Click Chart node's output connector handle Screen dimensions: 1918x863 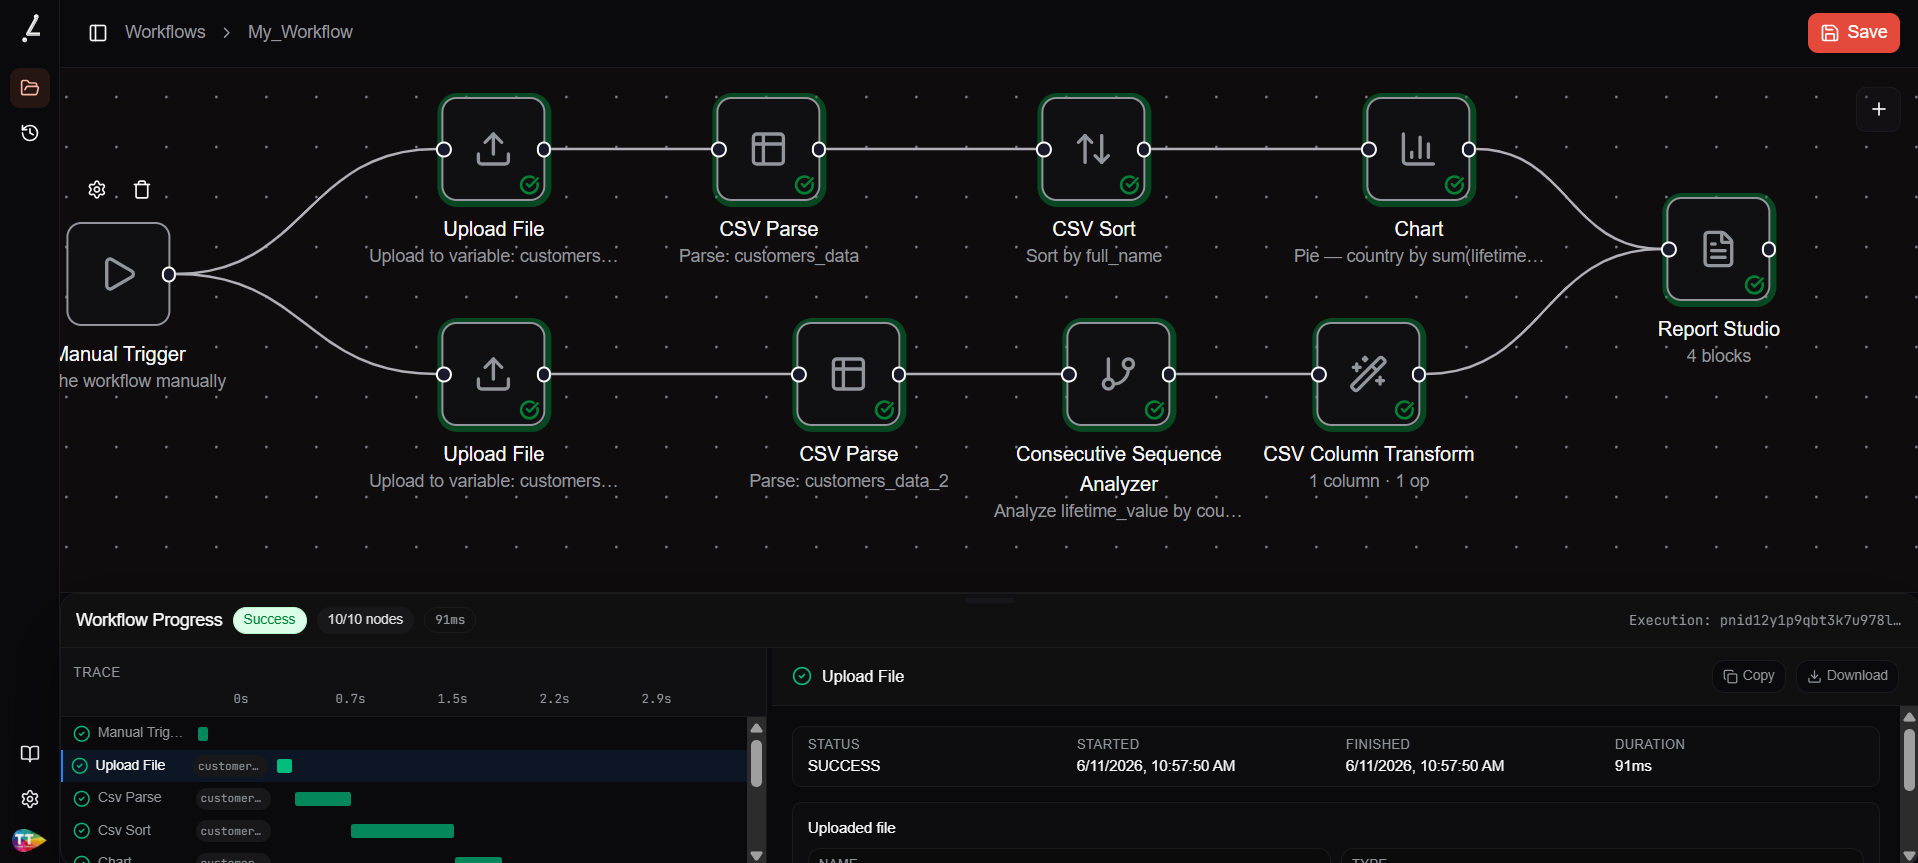point(1469,149)
